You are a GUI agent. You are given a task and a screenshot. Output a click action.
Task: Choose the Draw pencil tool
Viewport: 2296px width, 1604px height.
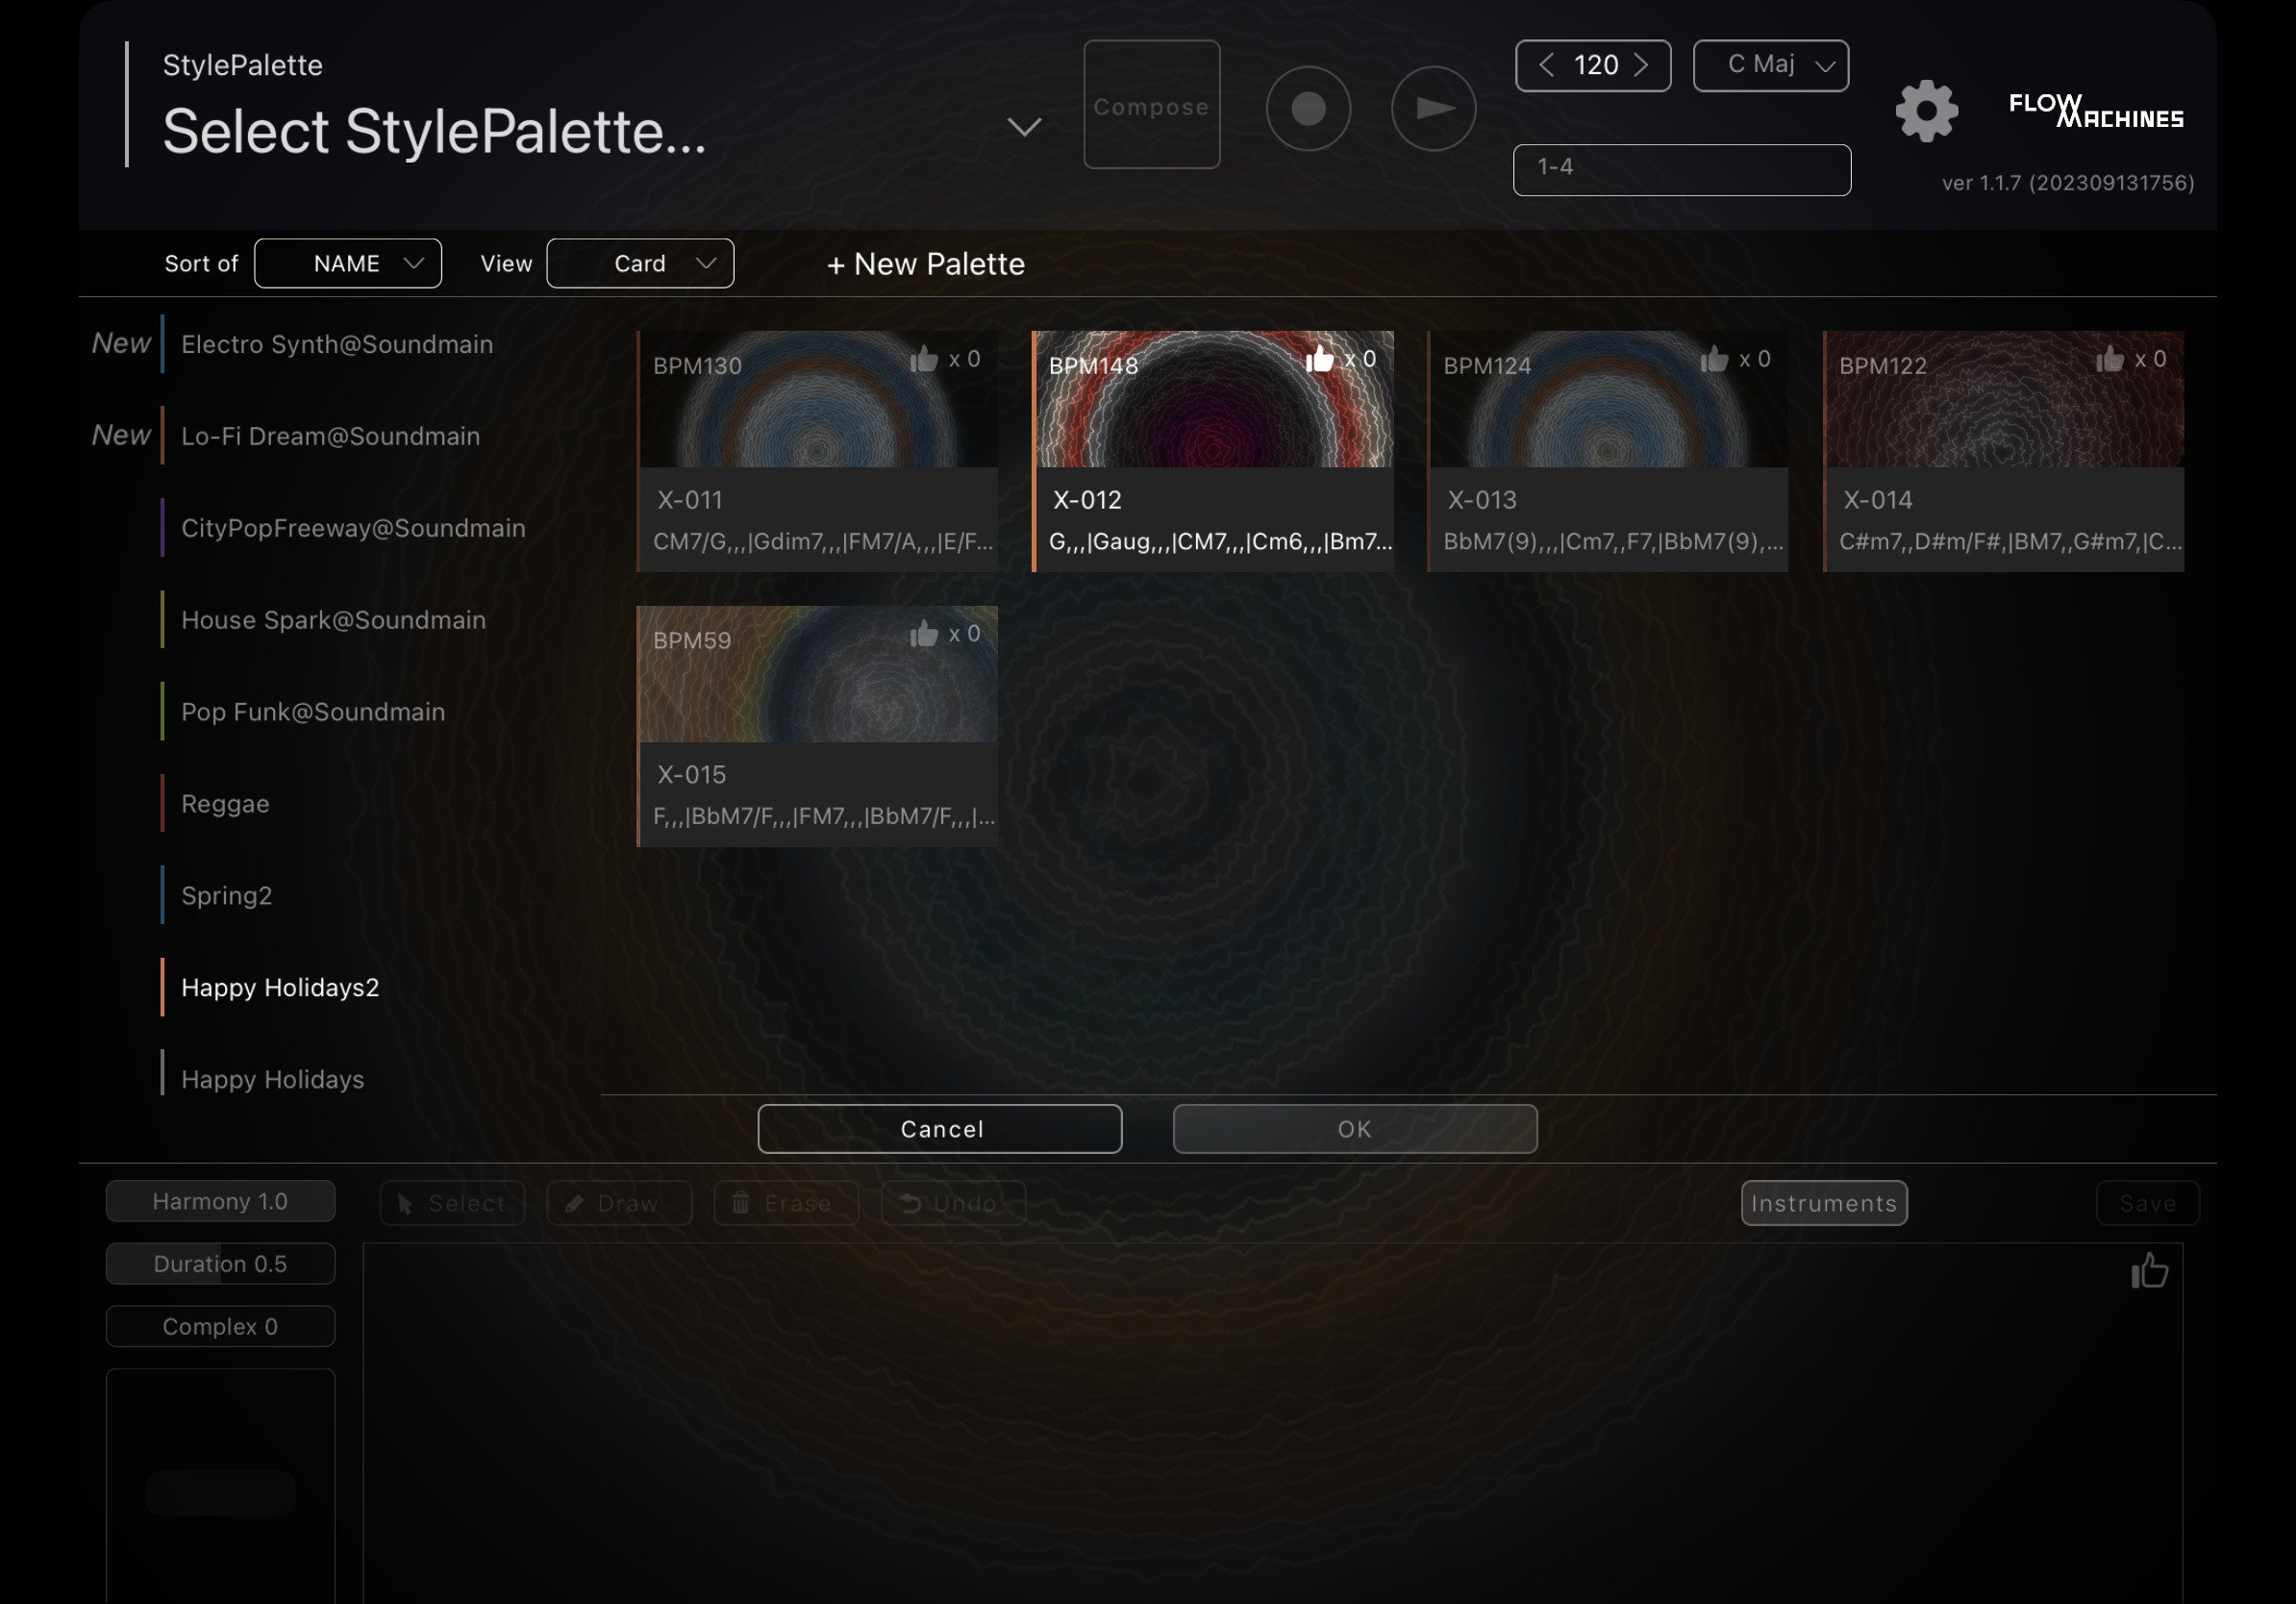coord(619,1203)
